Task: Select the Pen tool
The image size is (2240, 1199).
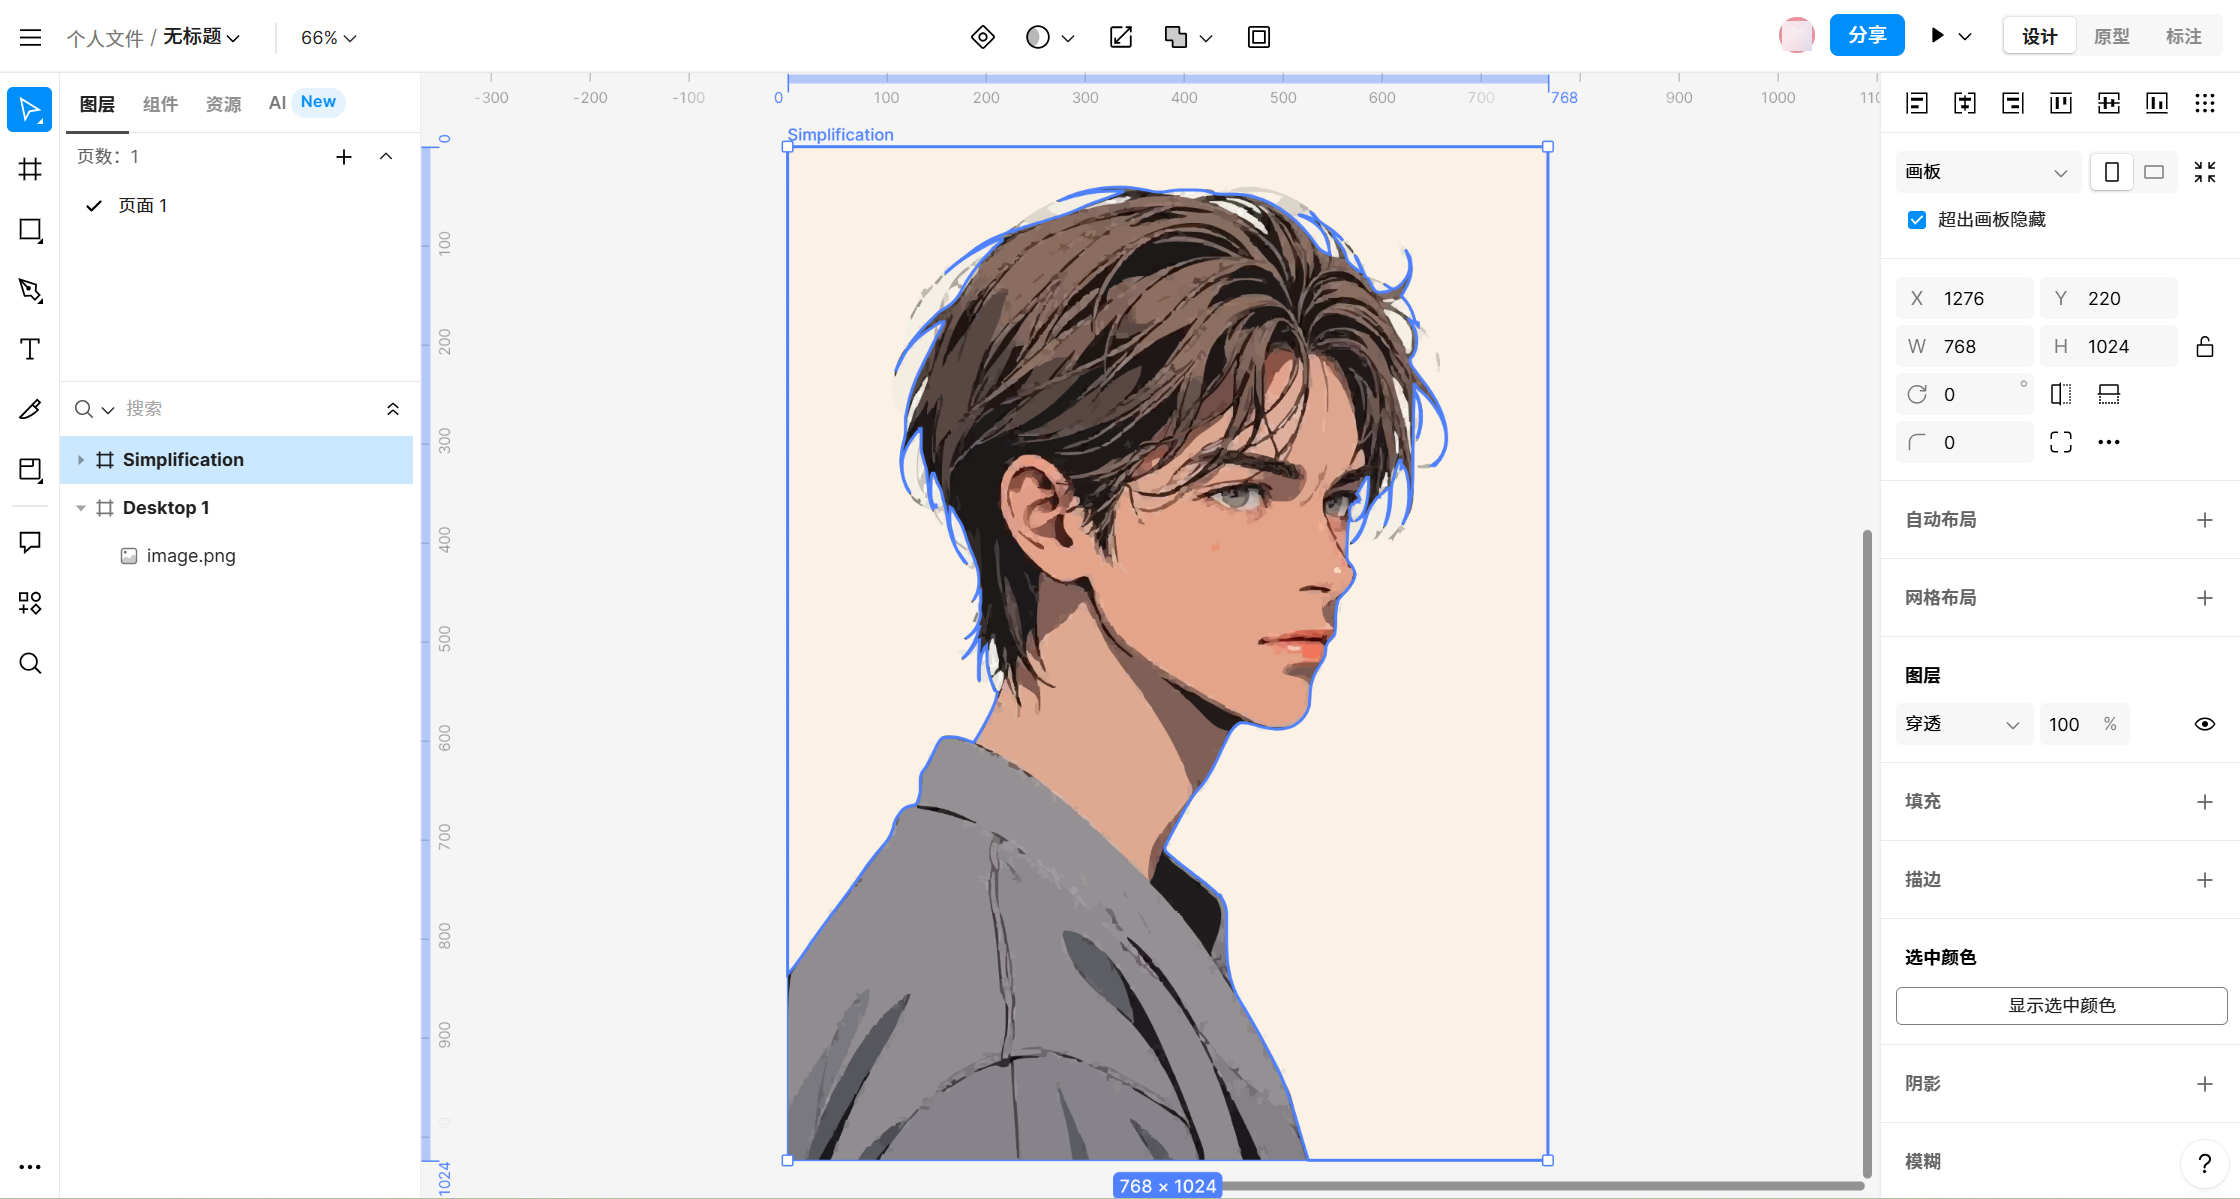Action: coord(30,290)
